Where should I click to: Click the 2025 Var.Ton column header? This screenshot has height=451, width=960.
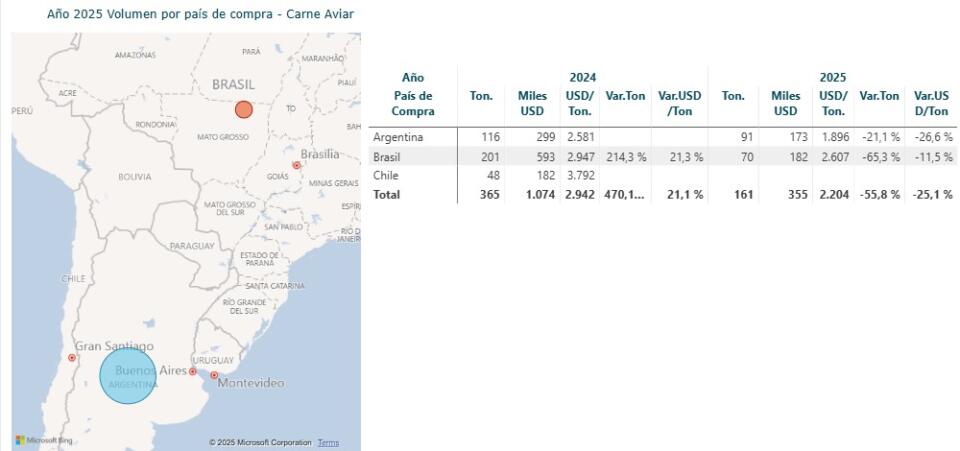pyautogui.click(x=879, y=95)
